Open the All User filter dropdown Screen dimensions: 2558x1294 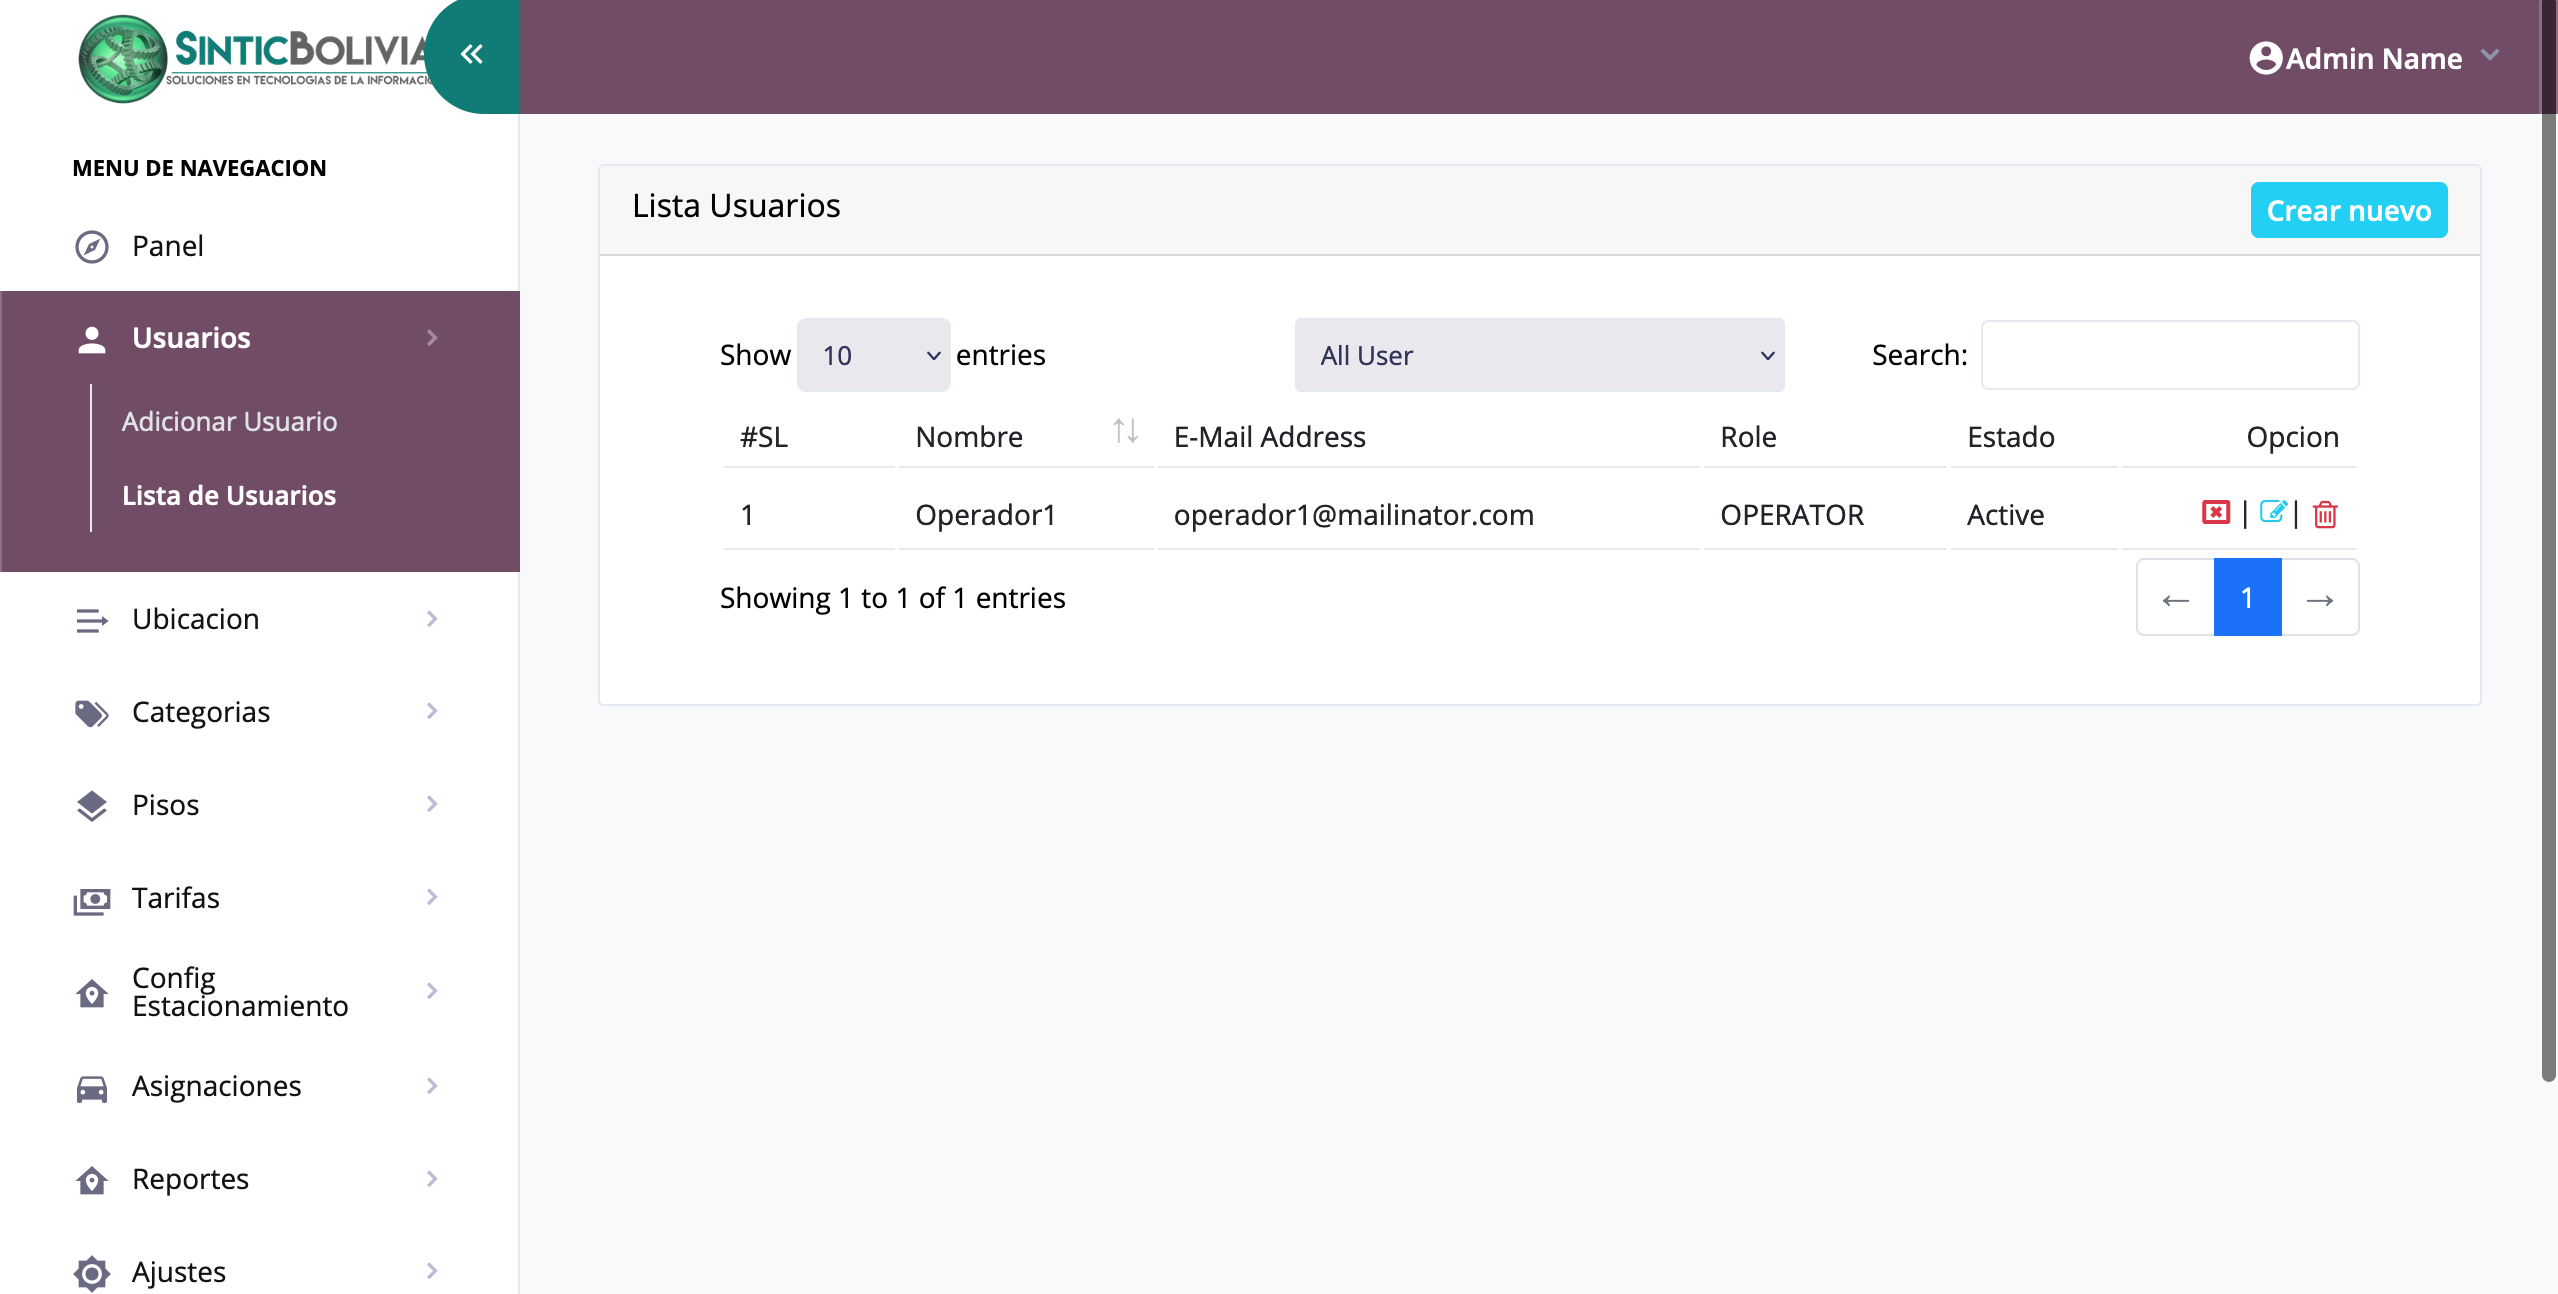click(x=1538, y=355)
